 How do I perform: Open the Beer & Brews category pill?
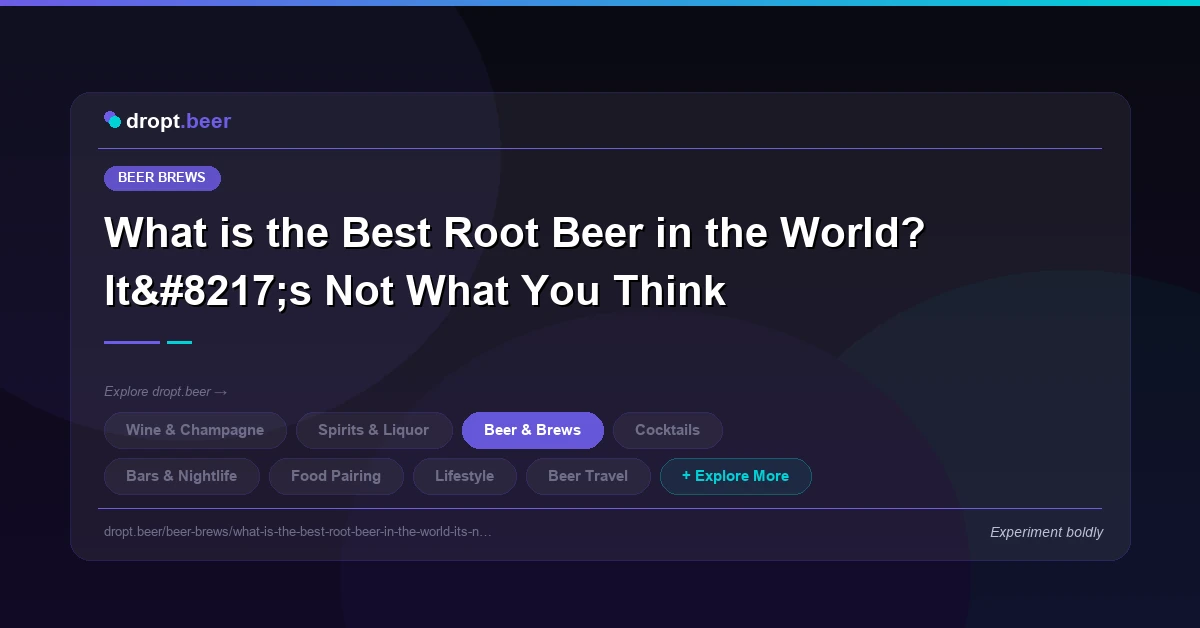[x=533, y=430]
